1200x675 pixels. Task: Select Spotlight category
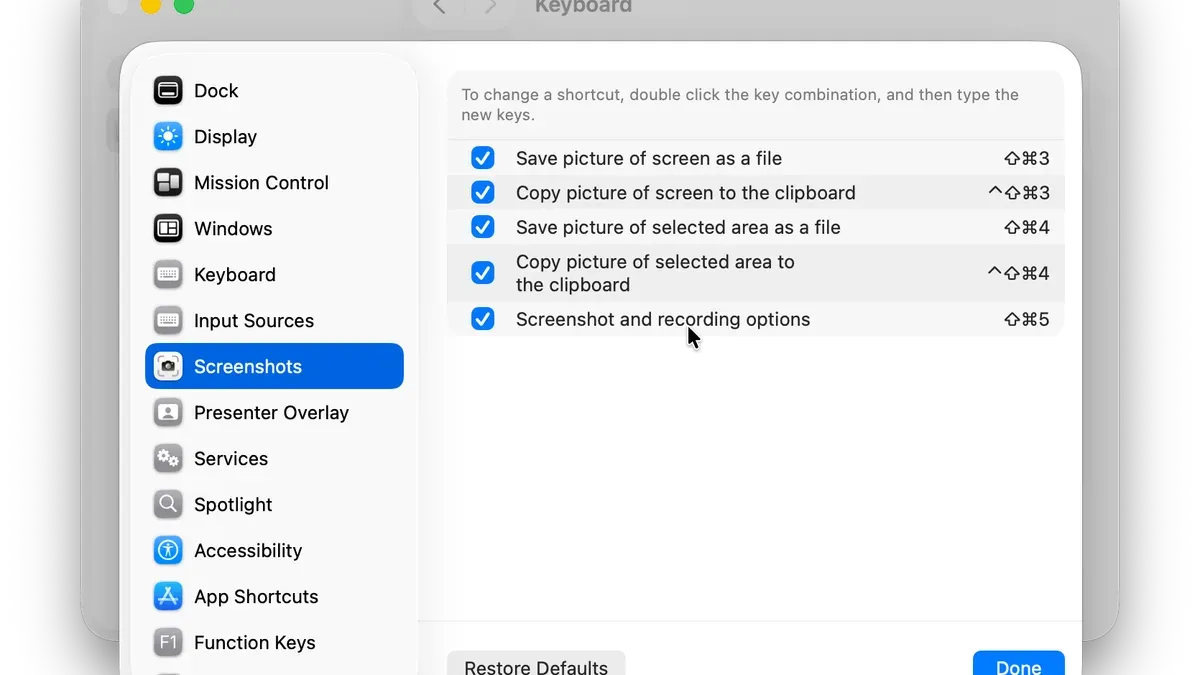click(x=274, y=505)
